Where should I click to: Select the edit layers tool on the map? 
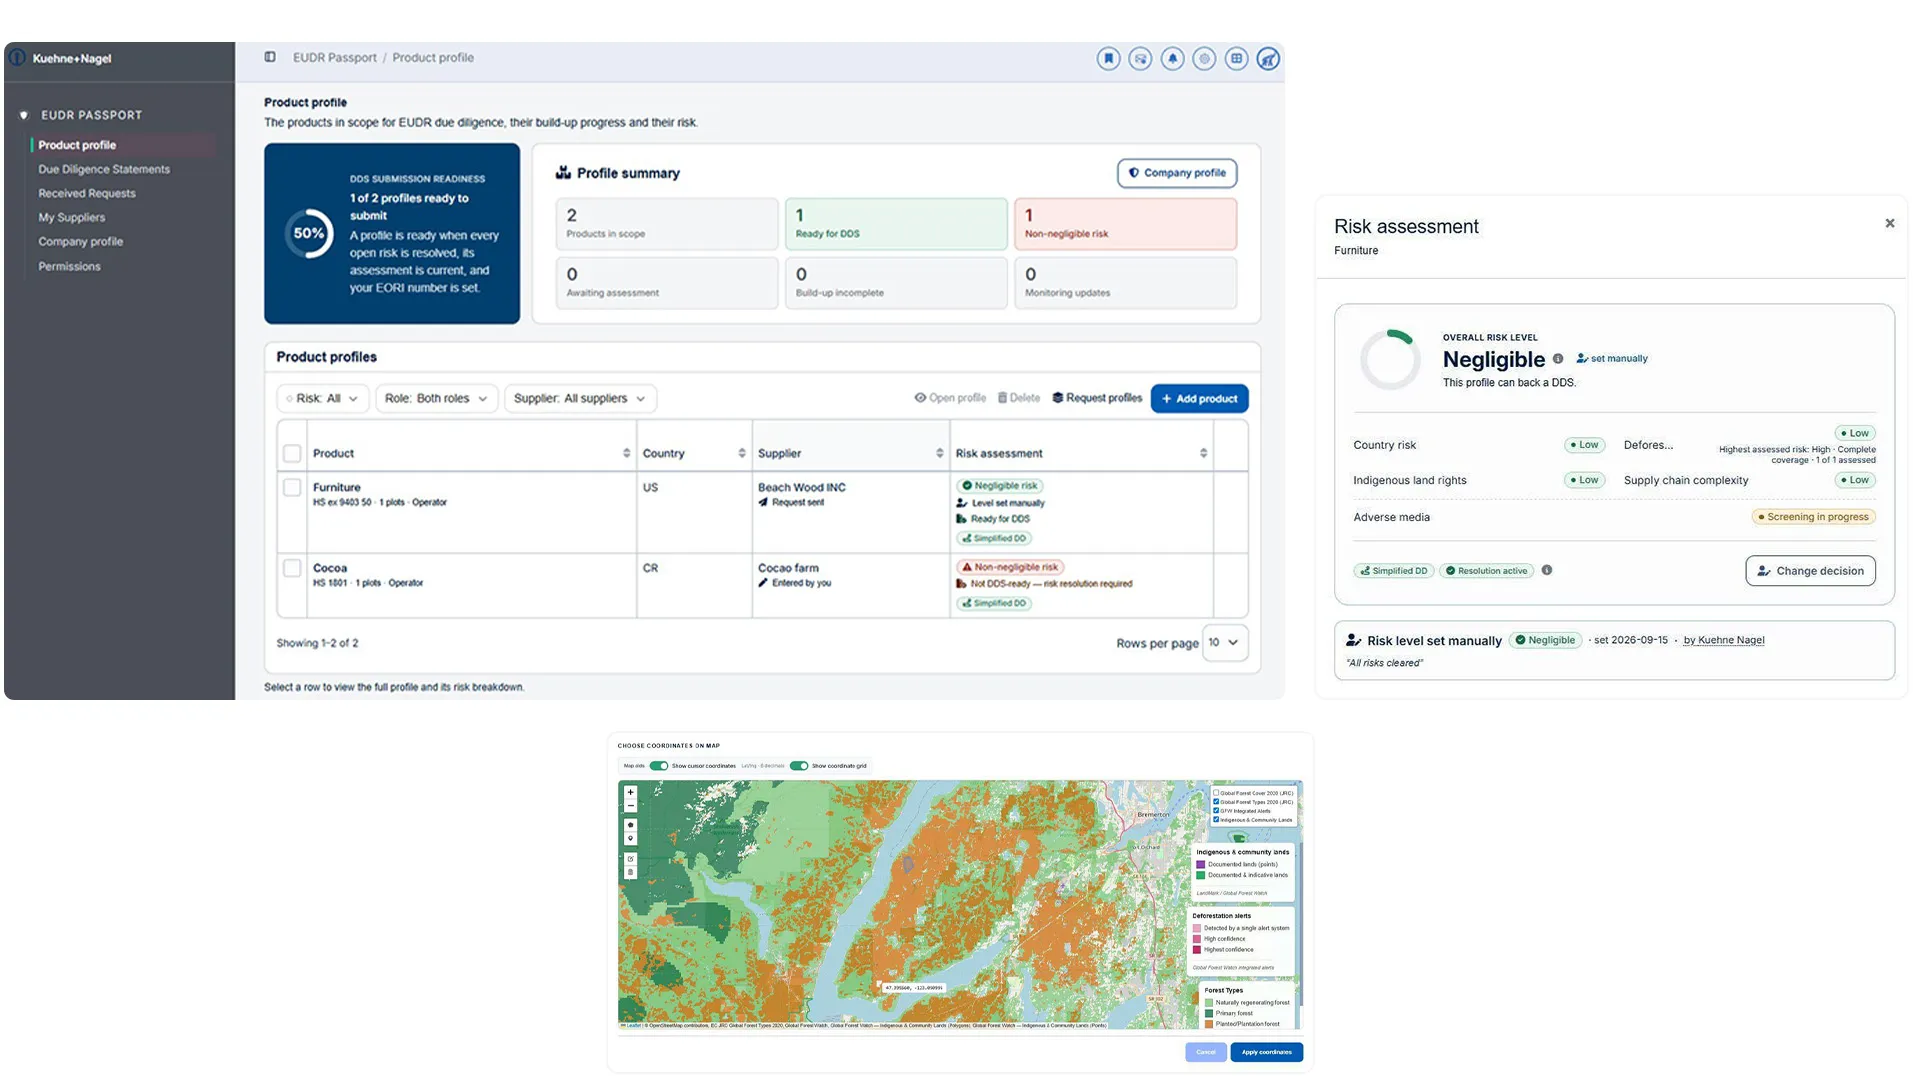coord(630,859)
